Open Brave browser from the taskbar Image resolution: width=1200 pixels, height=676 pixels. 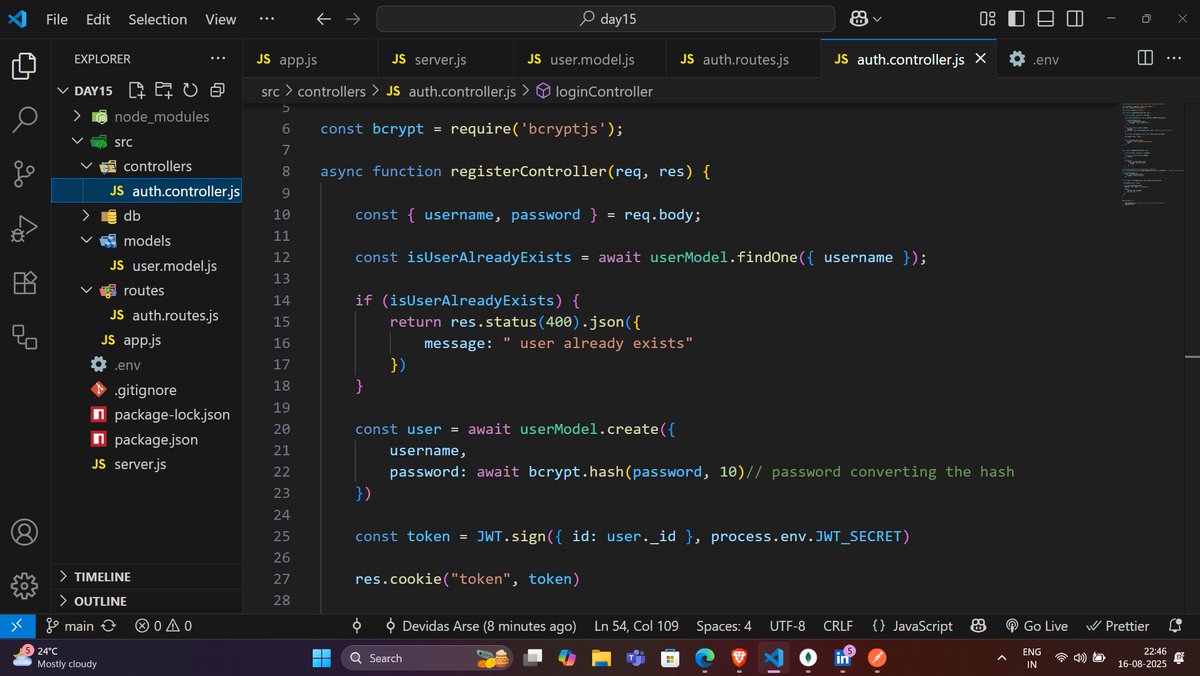pyautogui.click(x=738, y=658)
